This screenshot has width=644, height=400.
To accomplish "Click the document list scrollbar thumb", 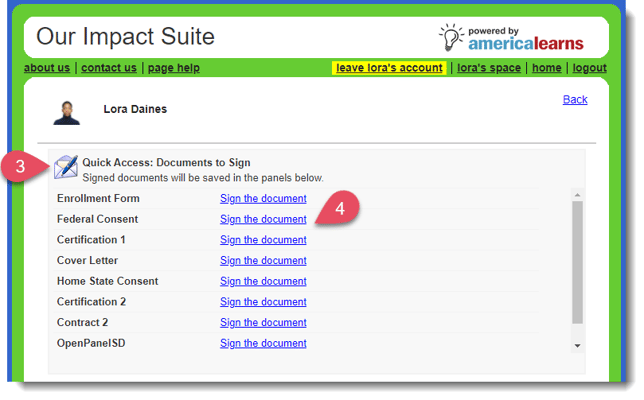I will click(577, 262).
